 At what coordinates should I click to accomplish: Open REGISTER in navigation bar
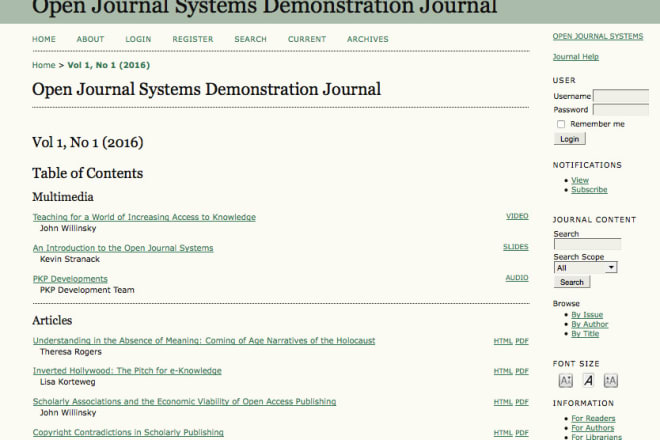(193, 39)
